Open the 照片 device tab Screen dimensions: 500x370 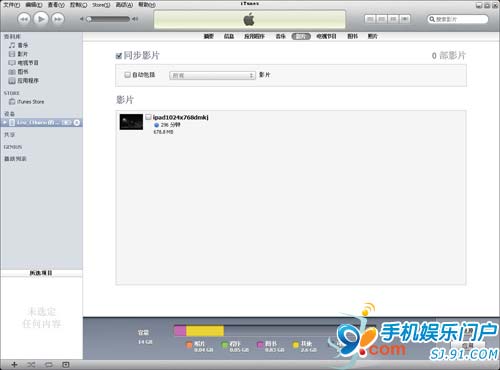click(x=373, y=36)
